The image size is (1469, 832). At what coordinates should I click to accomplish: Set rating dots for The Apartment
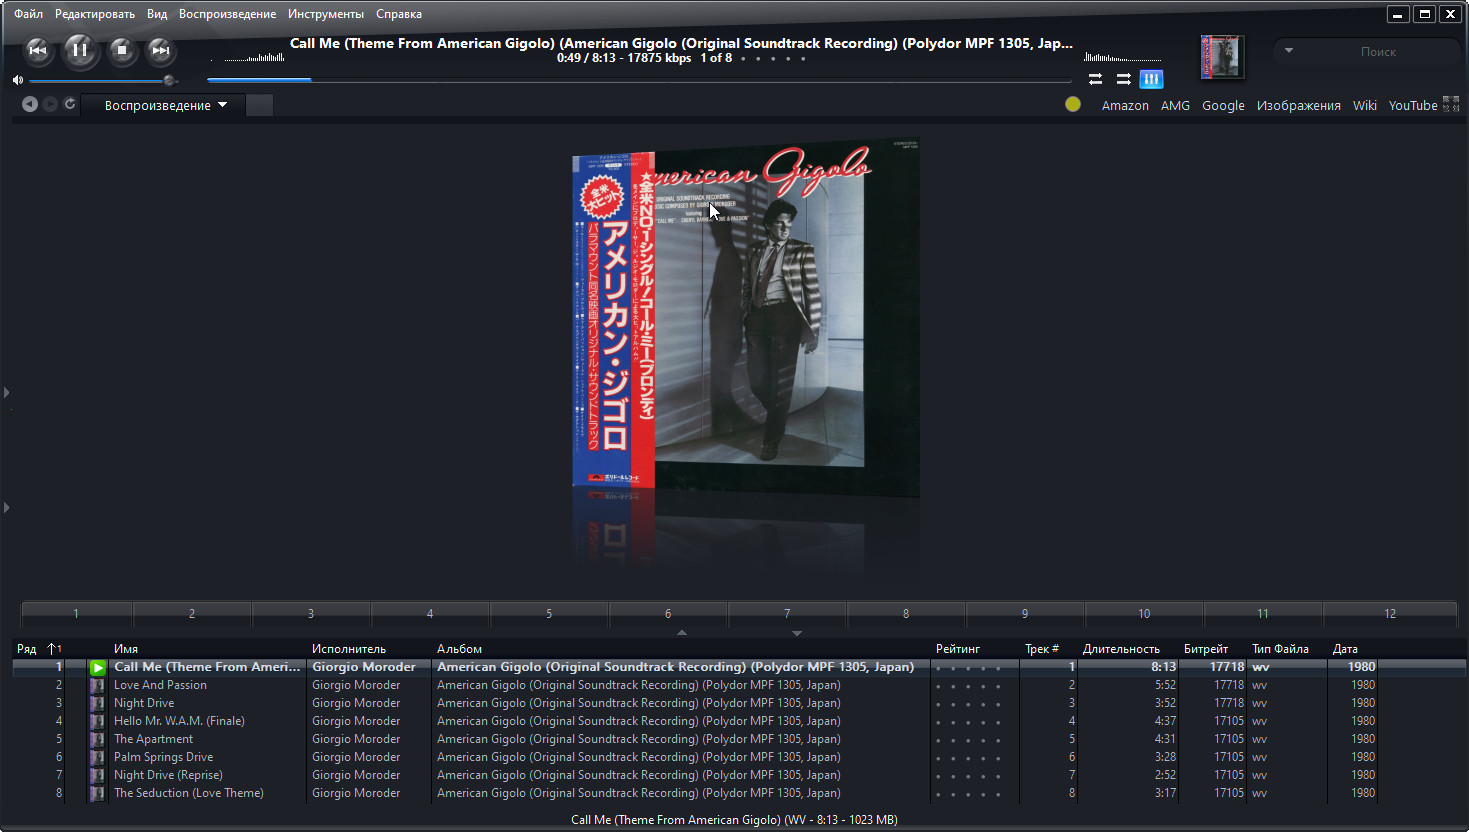click(x=968, y=740)
